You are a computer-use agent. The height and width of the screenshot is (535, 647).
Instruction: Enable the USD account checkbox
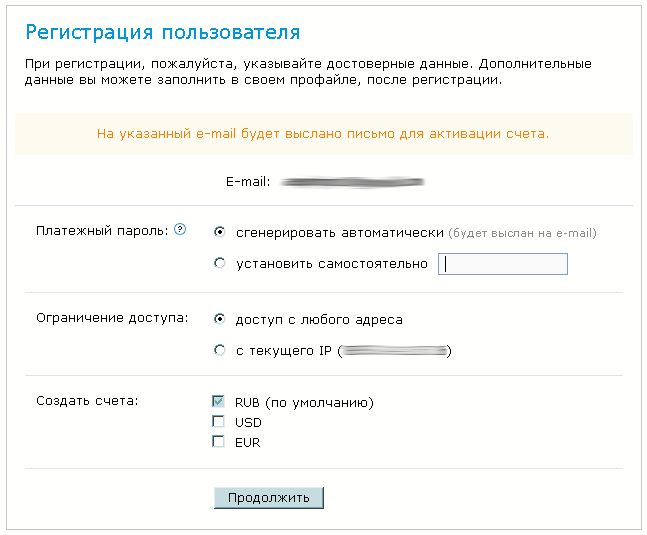(218, 422)
